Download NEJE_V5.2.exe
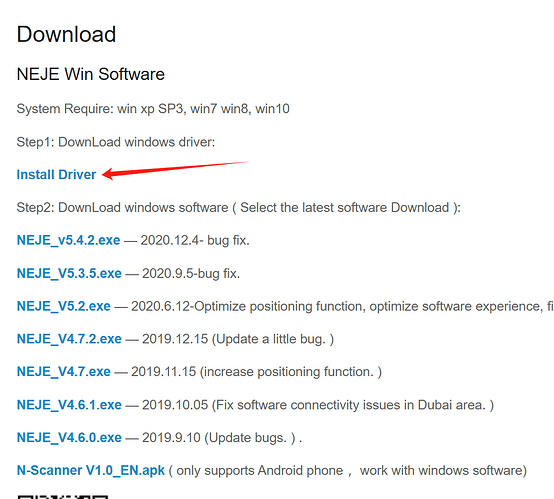Viewport: 554px width, 499px height. point(64,306)
